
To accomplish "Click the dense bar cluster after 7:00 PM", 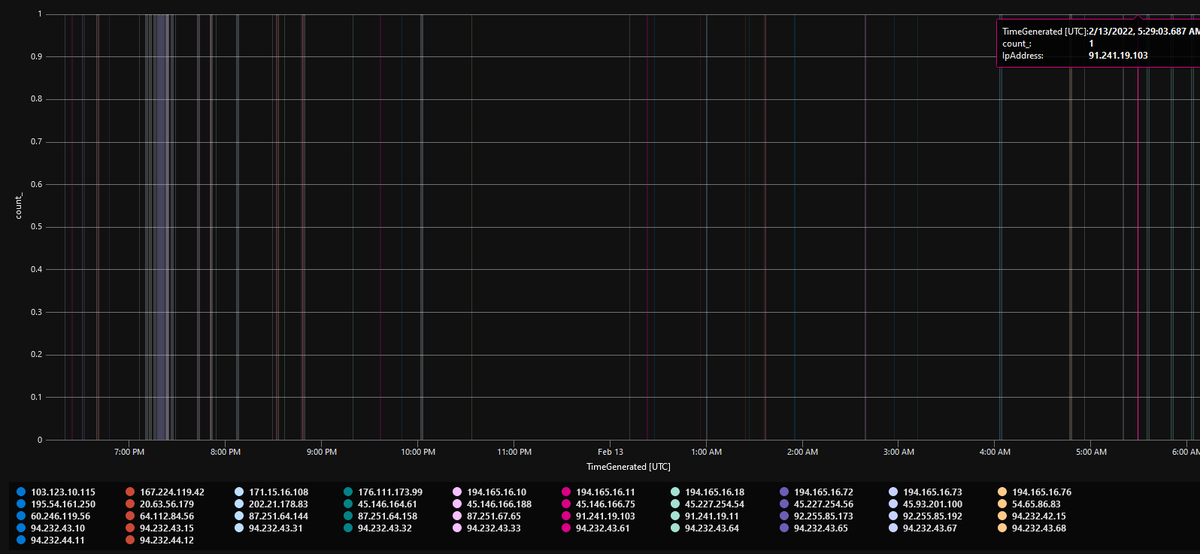I will tap(160, 227).
